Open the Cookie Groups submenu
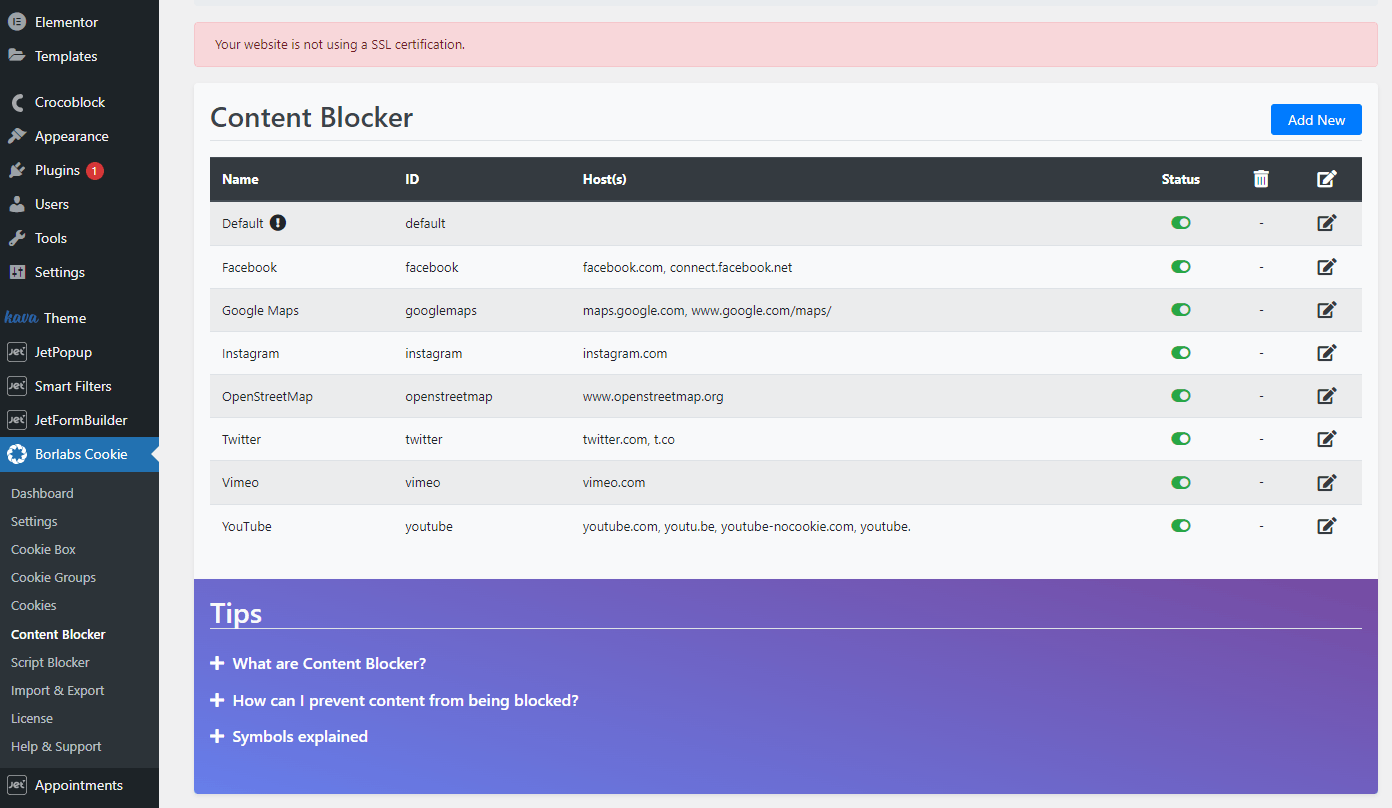Image resolution: width=1392 pixels, height=808 pixels. click(53, 577)
